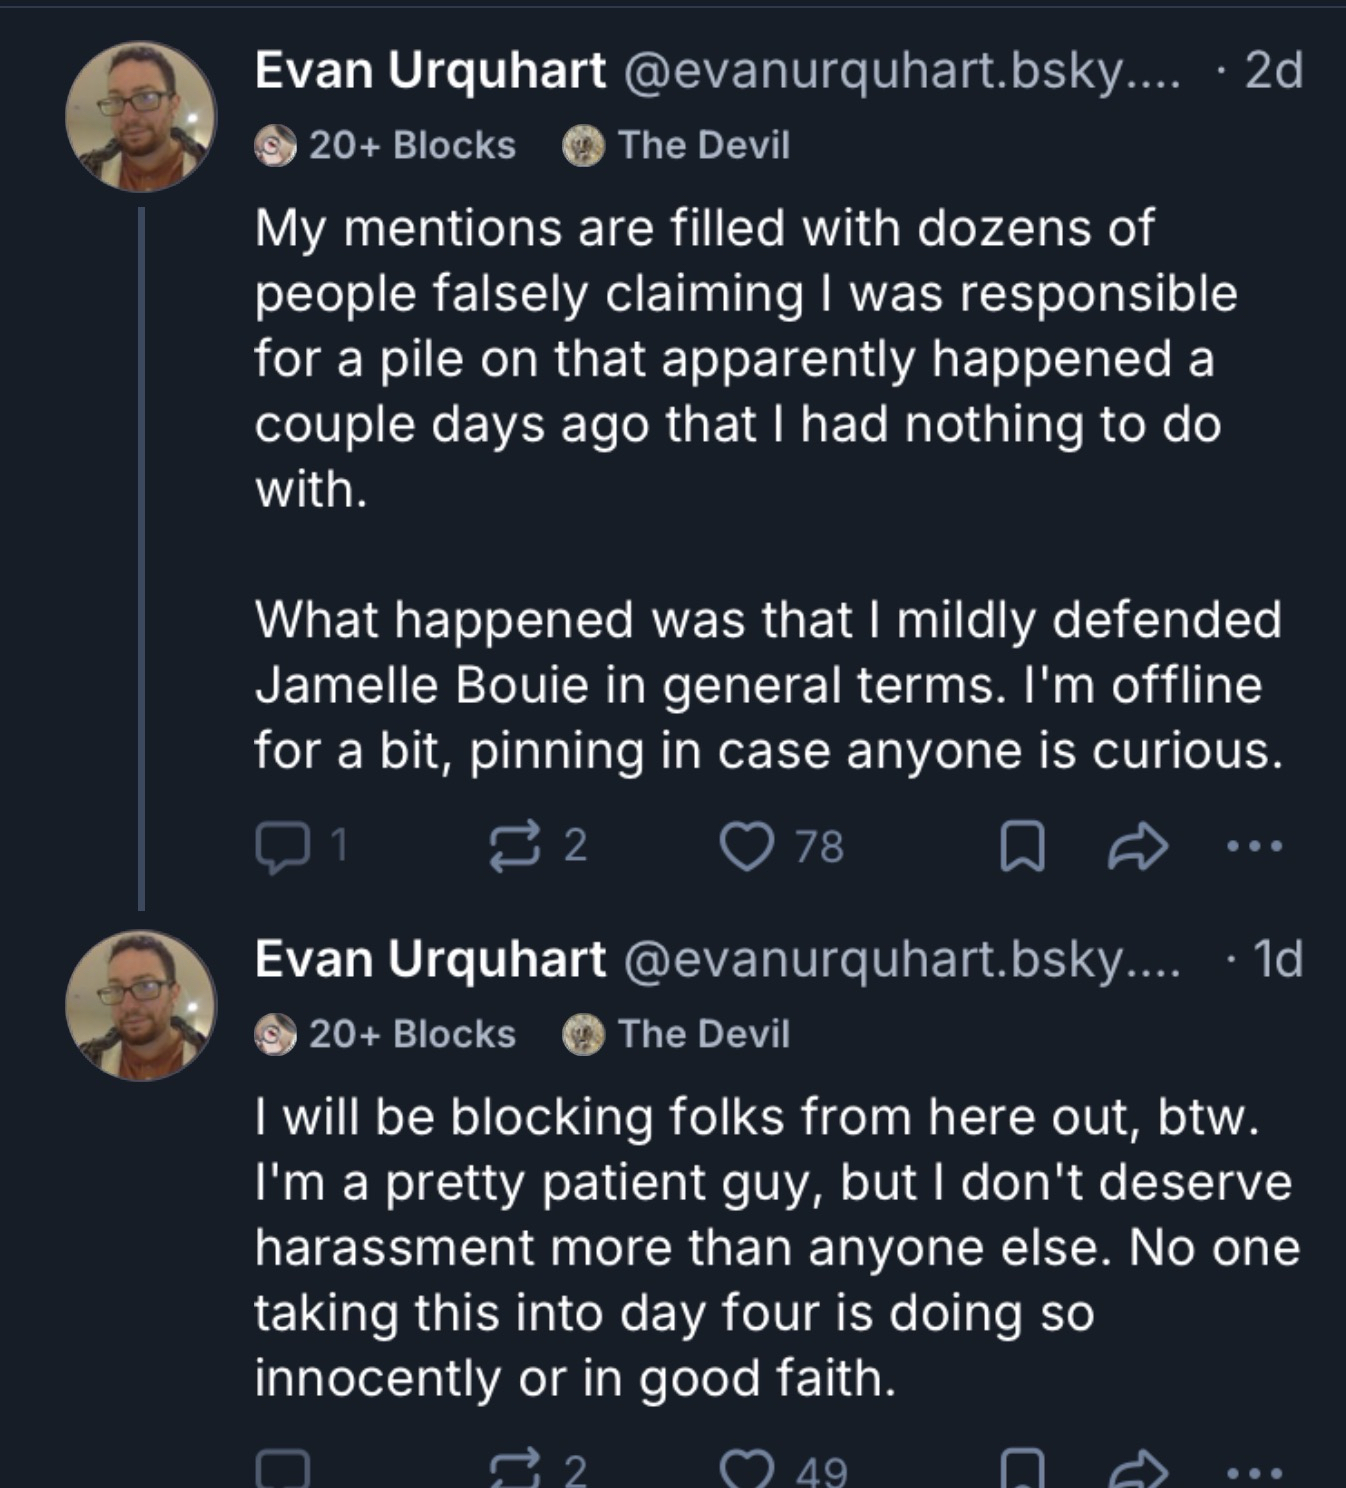Repost the first post about mentions
The image size is (1346, 1488).
pos(514,847)
